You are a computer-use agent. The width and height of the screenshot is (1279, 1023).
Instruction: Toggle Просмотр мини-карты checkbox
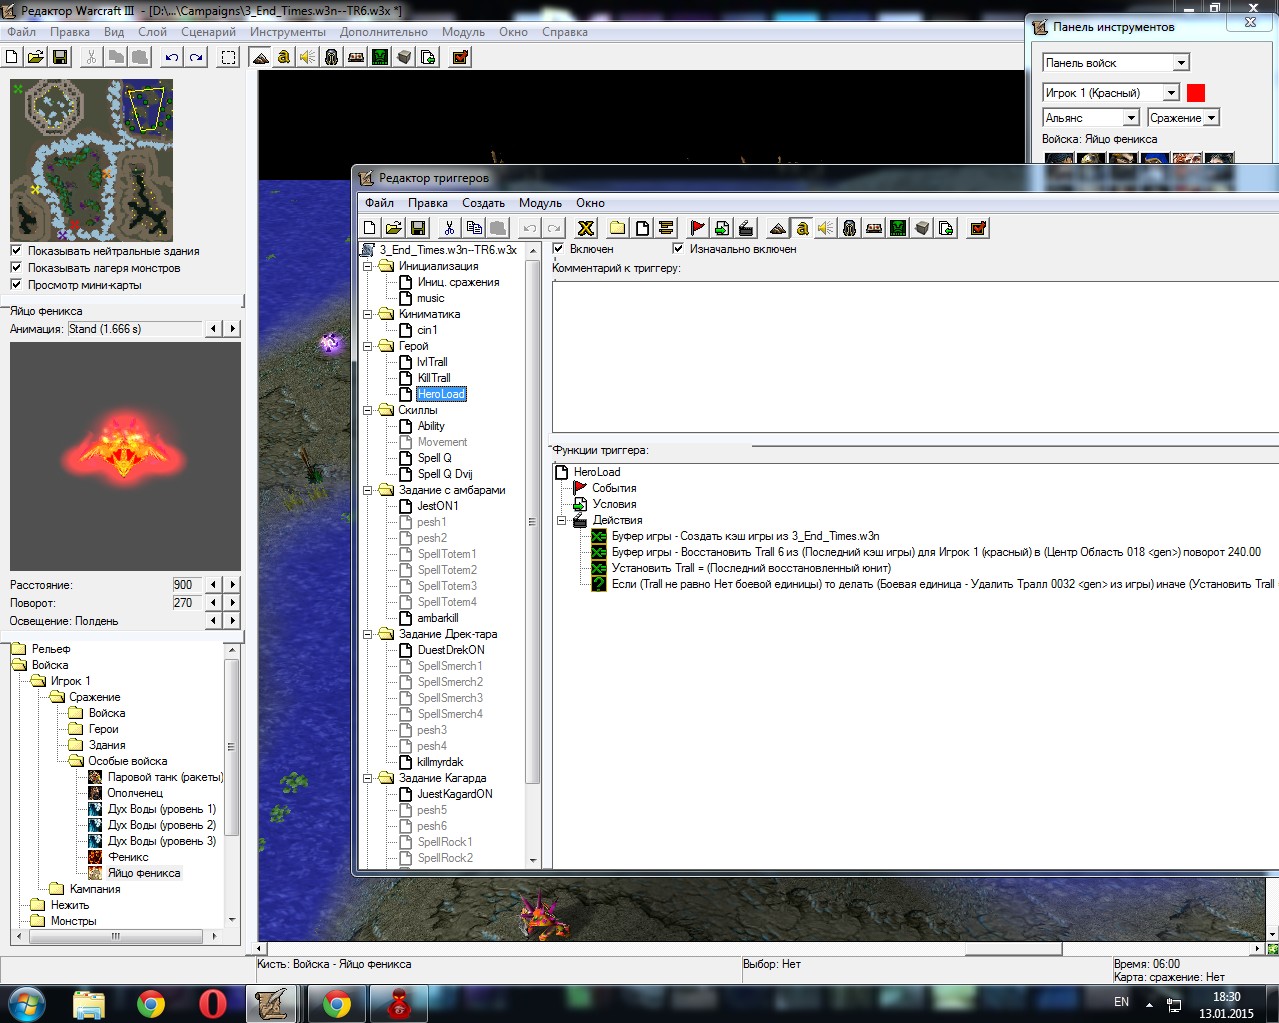coord(16,285)
